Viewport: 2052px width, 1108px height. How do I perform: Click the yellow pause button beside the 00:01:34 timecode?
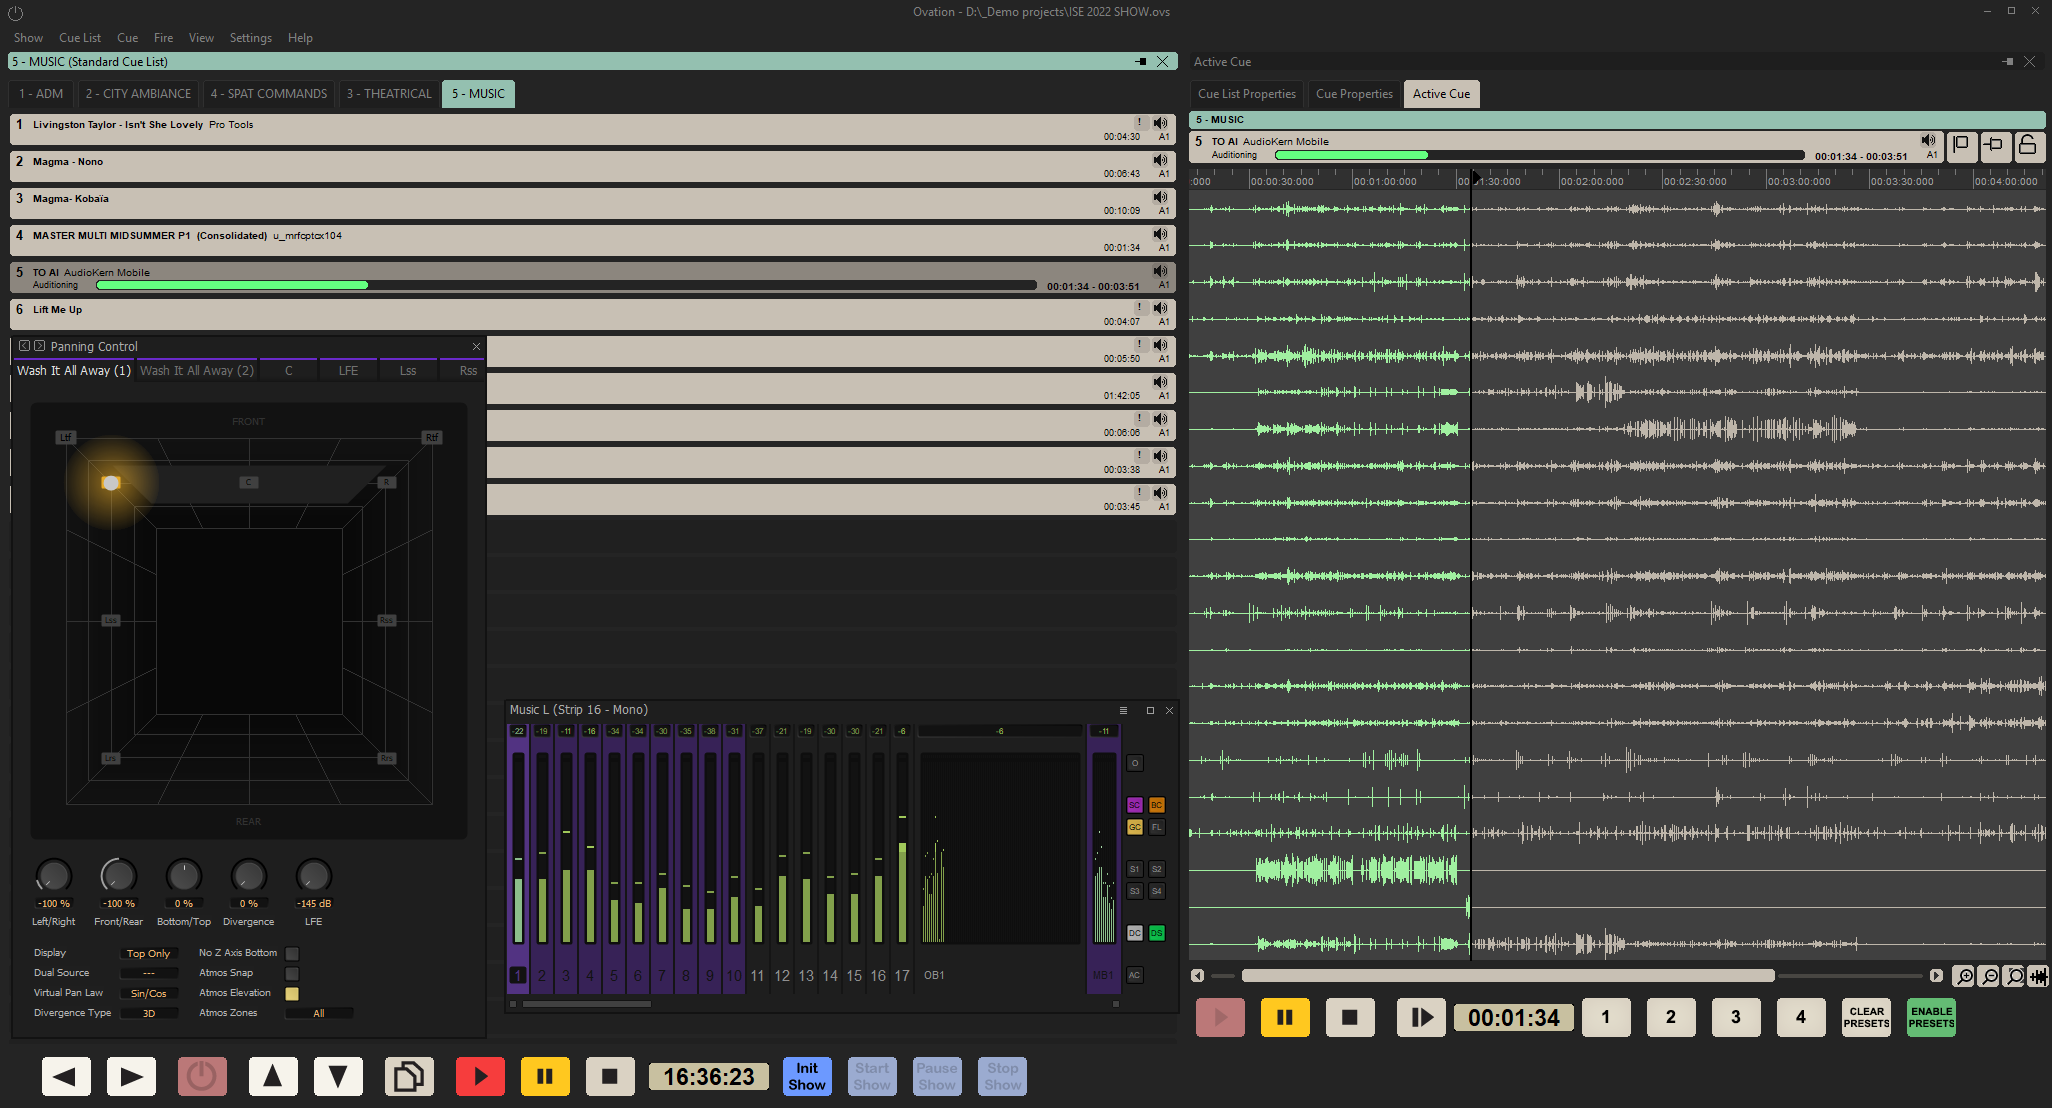coord(1285,1017)
